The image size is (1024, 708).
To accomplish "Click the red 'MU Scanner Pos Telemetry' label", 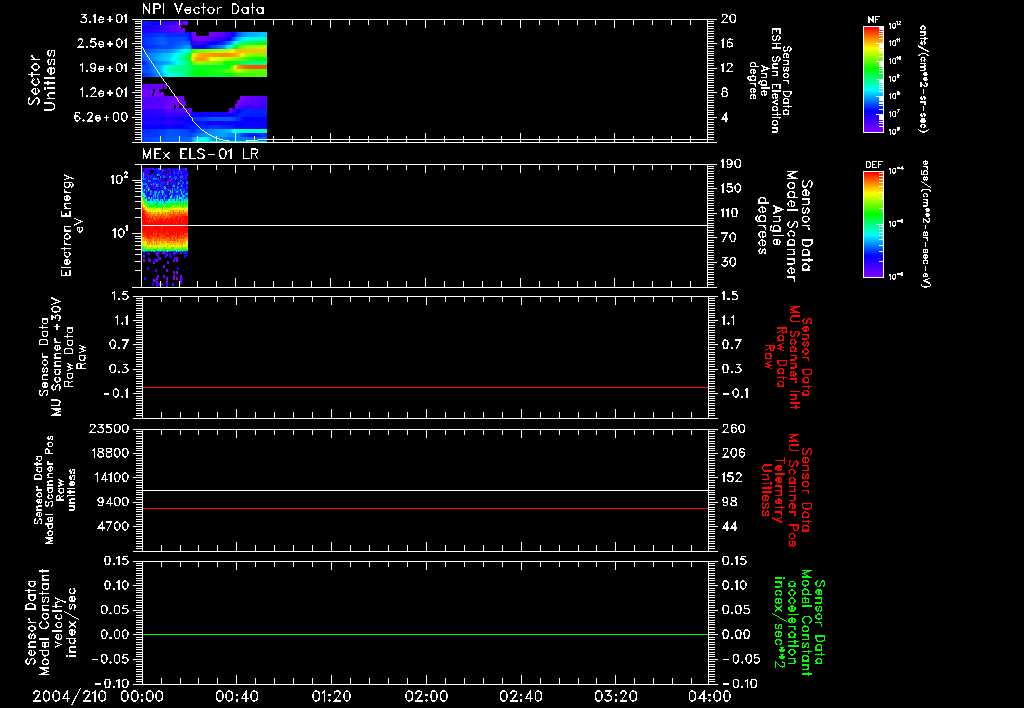I will click(787, 490).
